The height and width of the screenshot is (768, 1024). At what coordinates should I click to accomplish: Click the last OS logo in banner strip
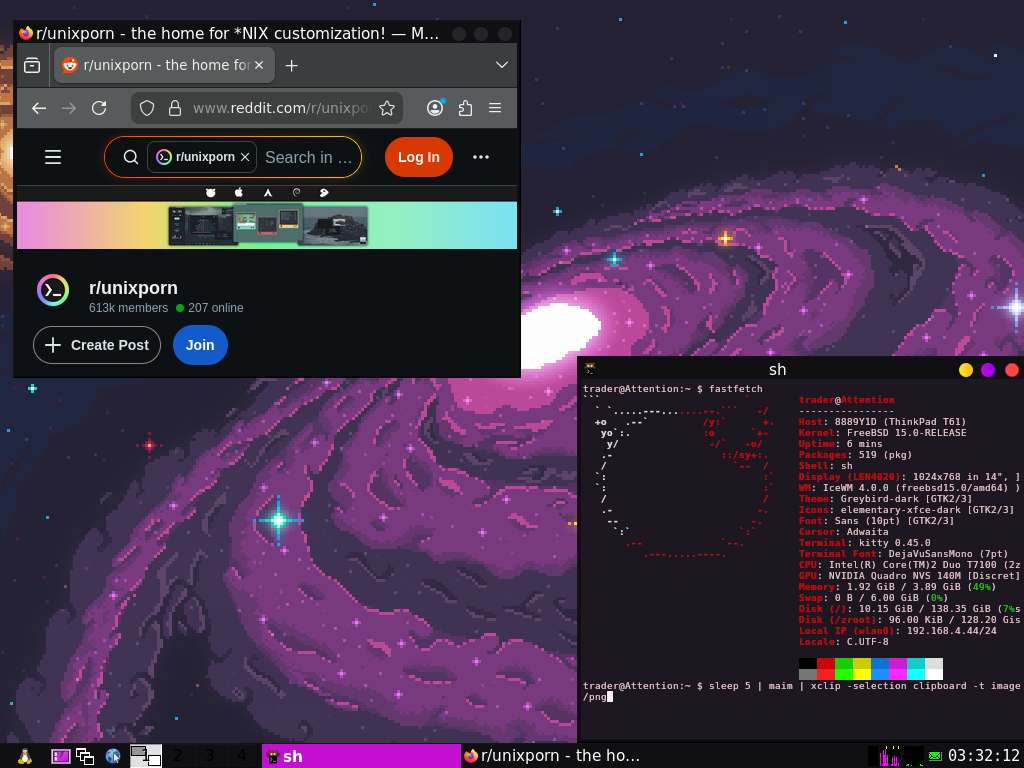point(324,193)
